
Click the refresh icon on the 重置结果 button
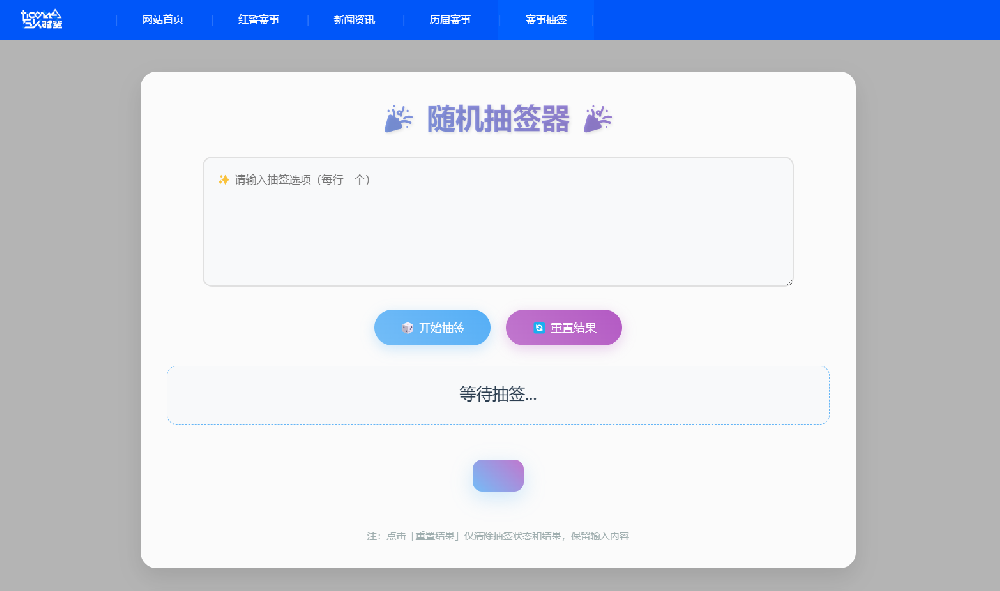(539, 328)
